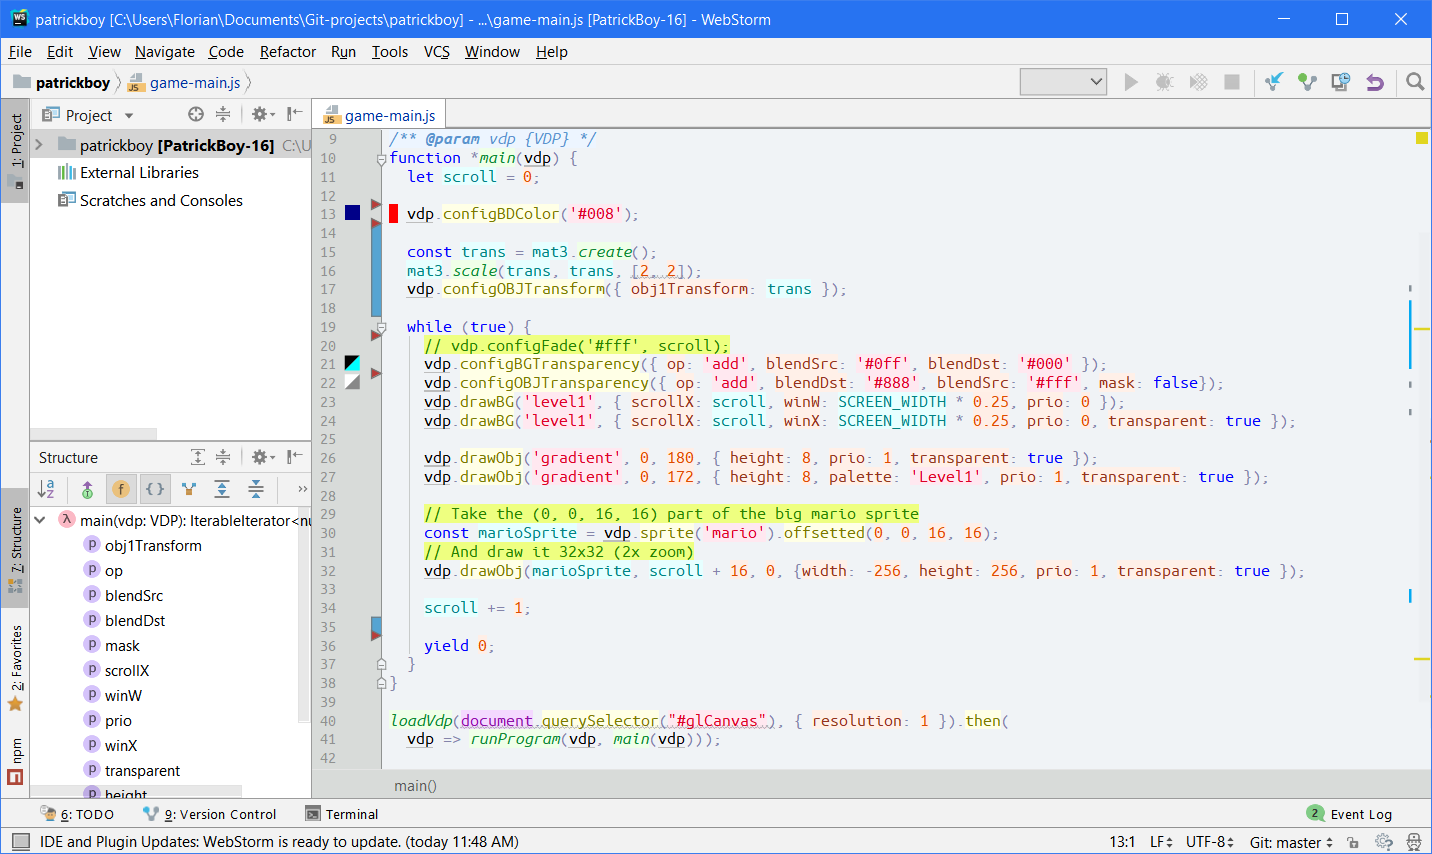Click the Commit changes VCS icon
Image resolution: width=1432 pixels, height=854 pixels.
coord(1307,82)
